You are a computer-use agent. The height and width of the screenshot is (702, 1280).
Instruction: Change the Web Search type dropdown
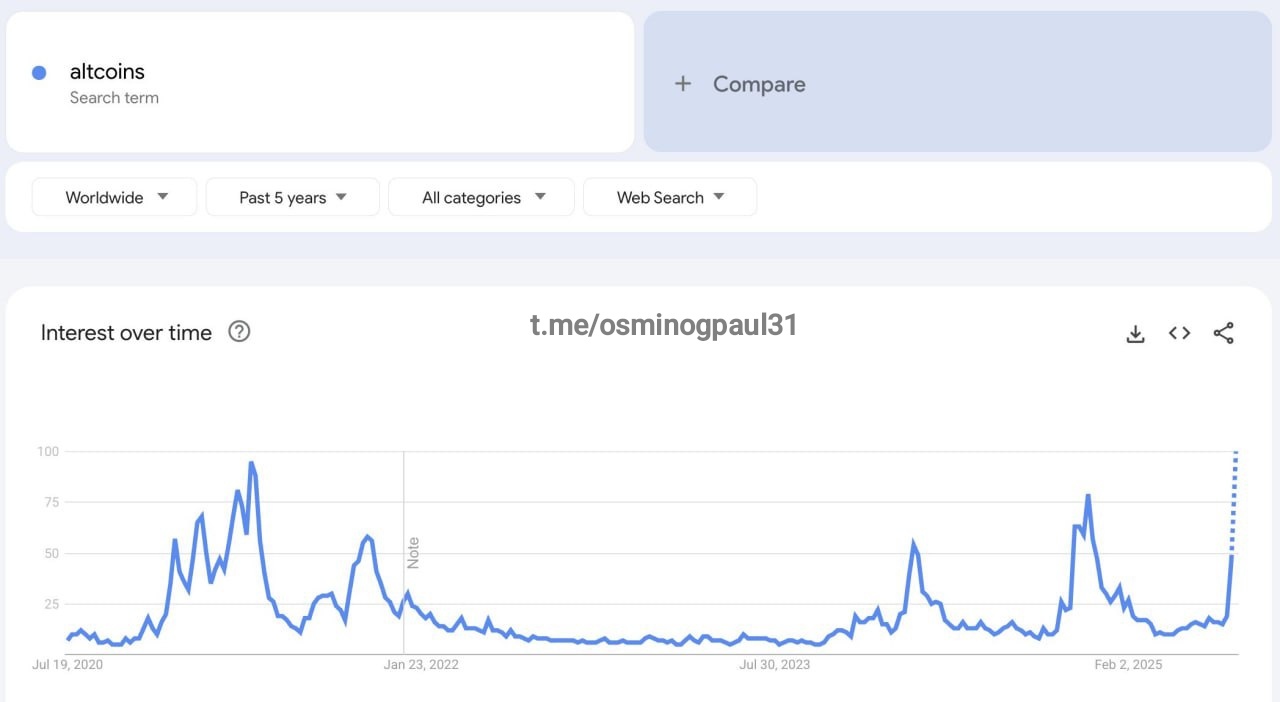669,197
